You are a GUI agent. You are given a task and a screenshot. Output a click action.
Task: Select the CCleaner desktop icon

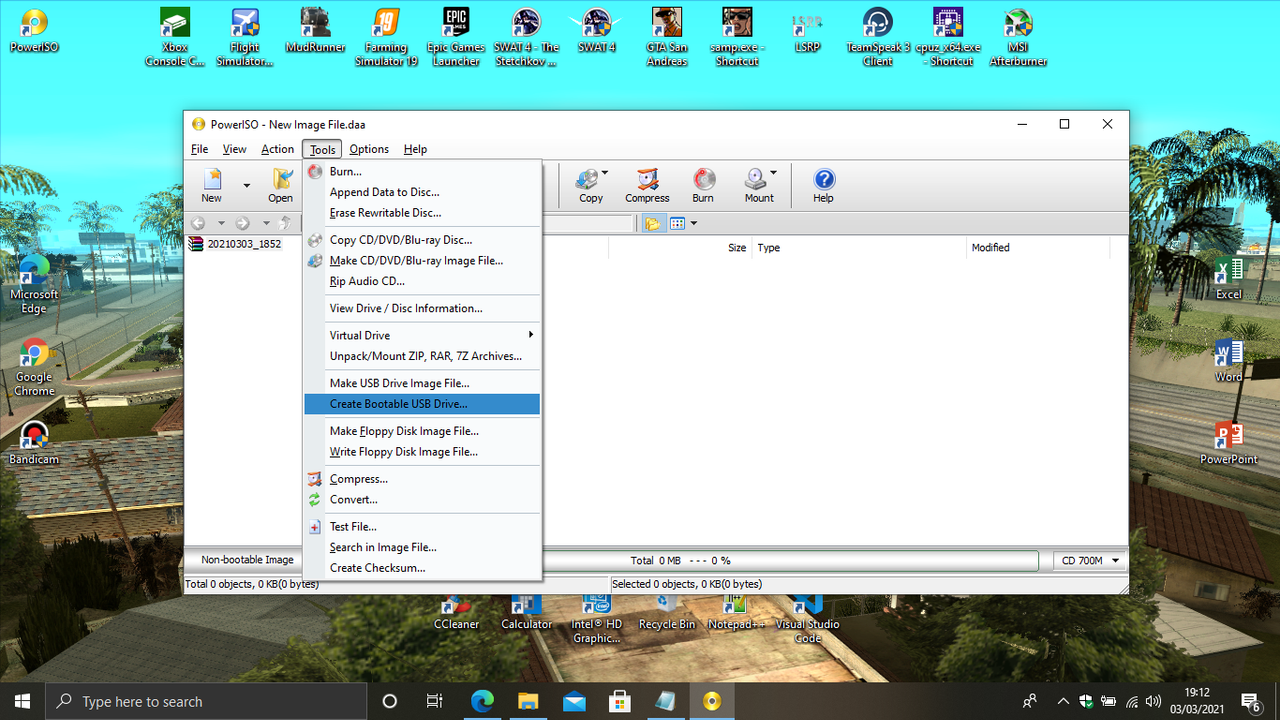click(x=456, y=610)
